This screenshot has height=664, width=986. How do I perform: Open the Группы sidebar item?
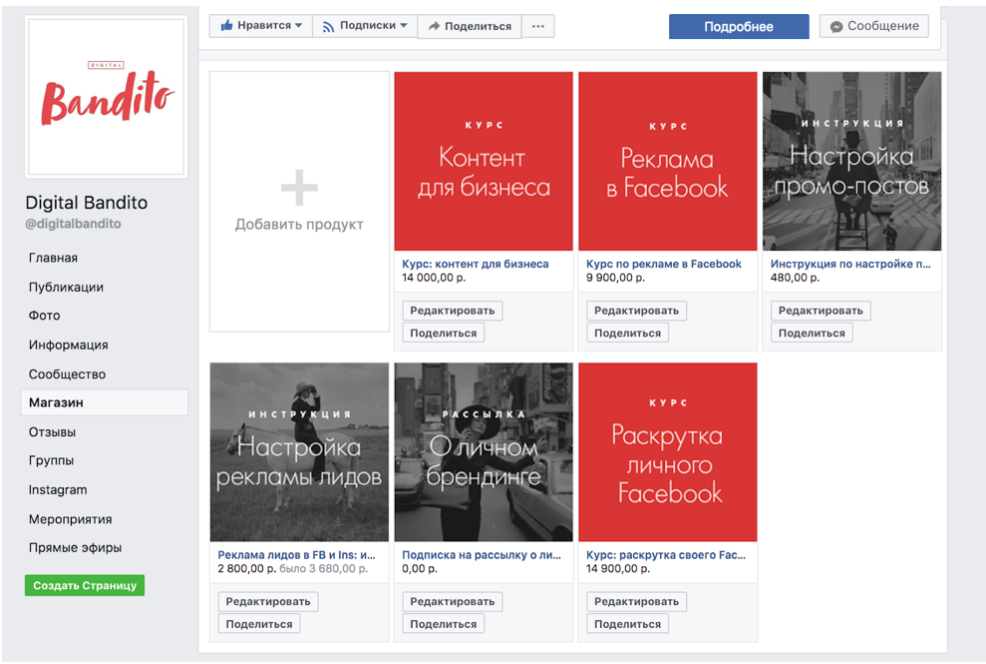[51, 460]
